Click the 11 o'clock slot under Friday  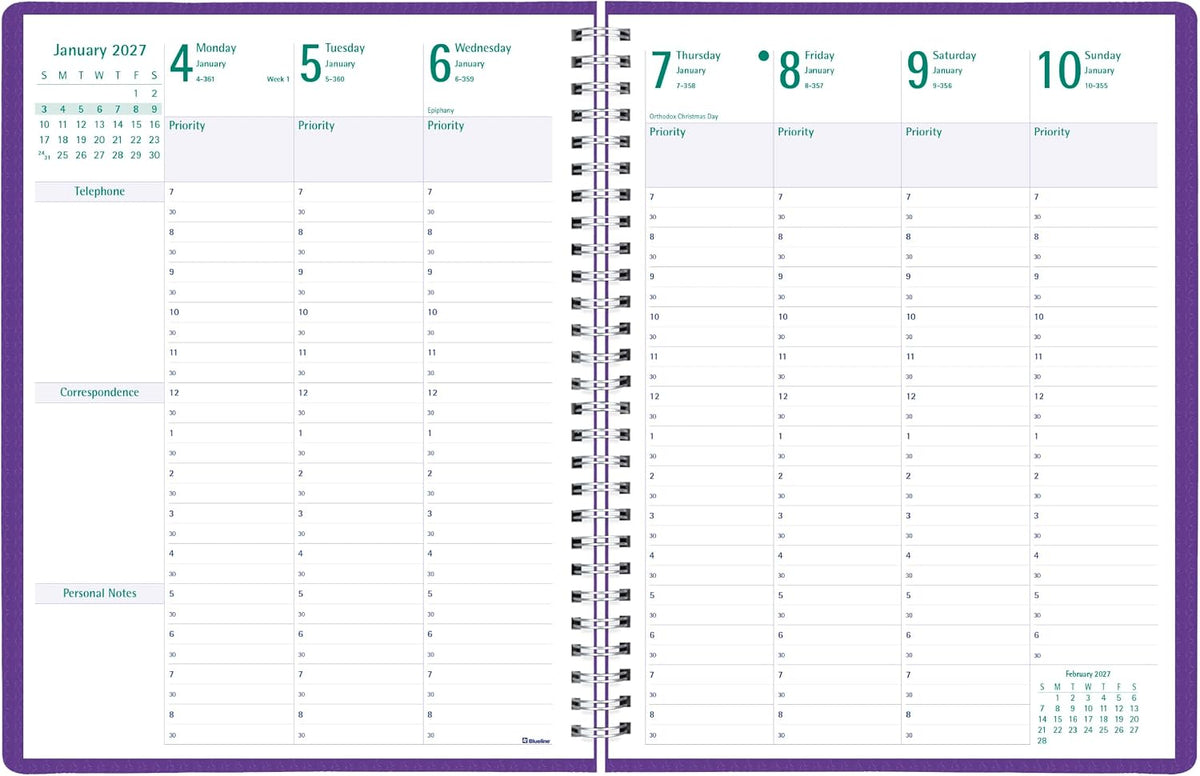pos(837,356)
